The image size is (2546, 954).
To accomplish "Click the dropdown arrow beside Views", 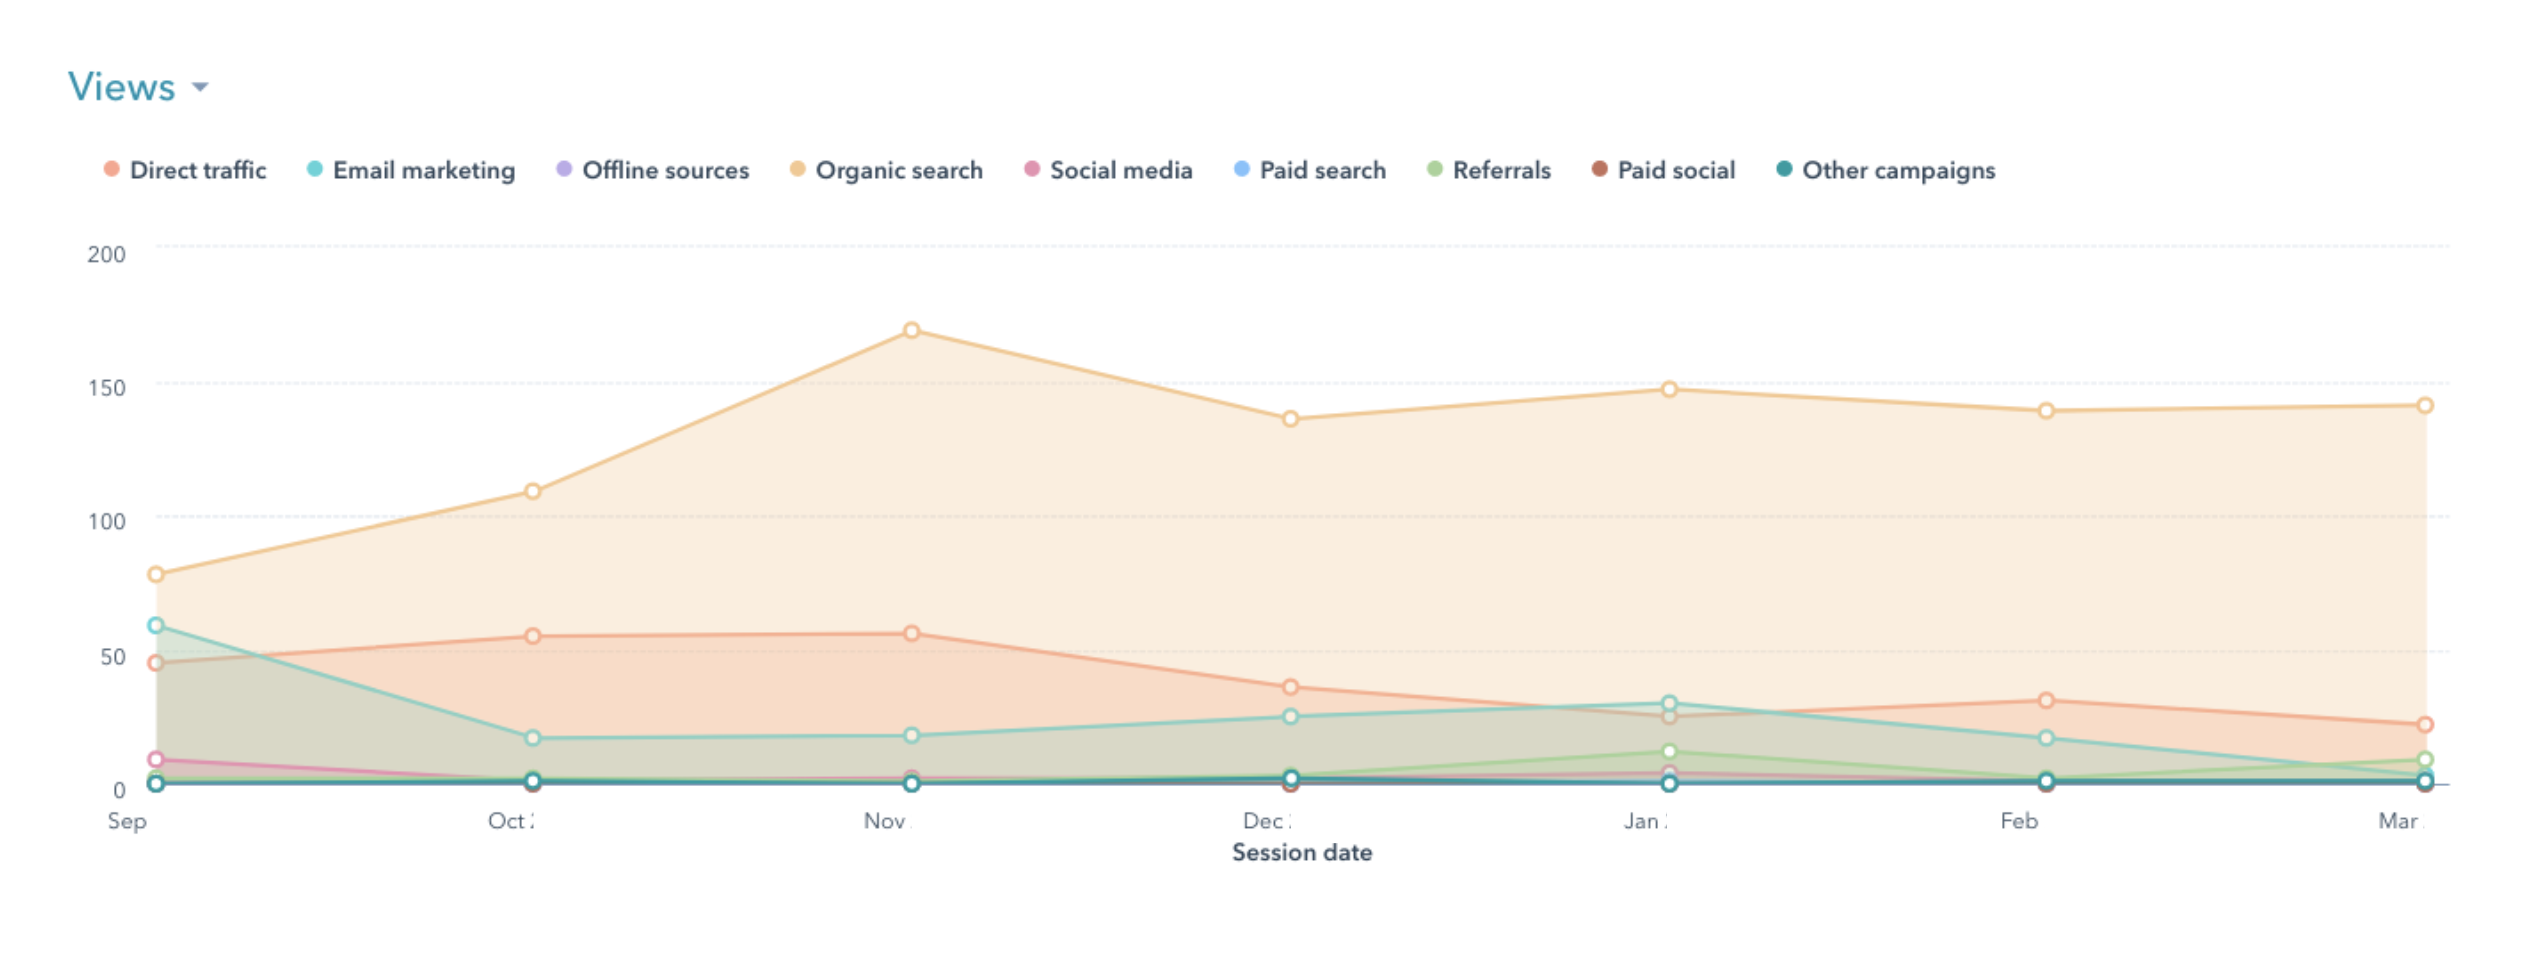I will click(x=201, y=87).
